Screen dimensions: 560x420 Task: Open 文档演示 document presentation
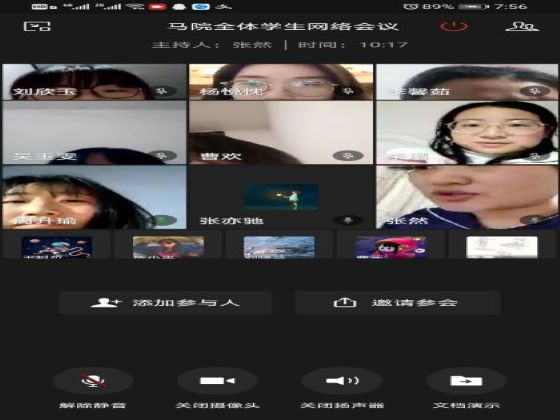(x=466, y=381)
